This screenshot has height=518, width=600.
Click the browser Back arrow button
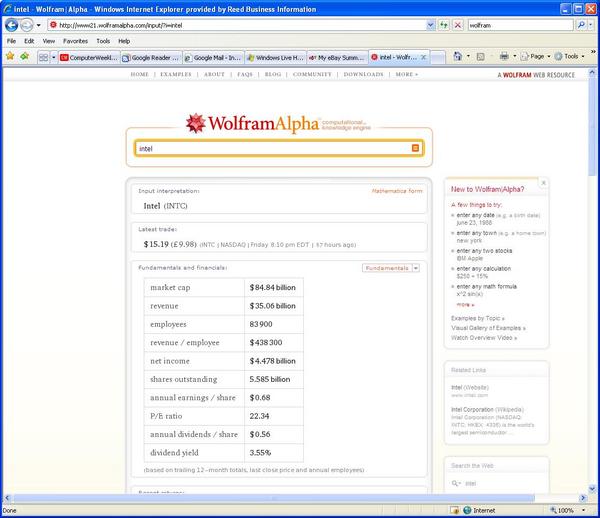(11, 25)
